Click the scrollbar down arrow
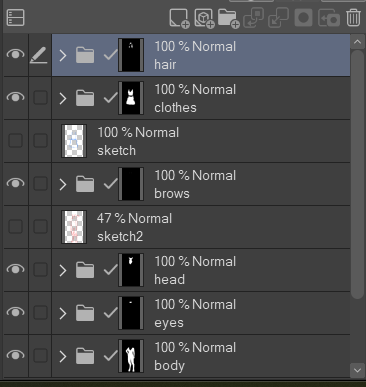Screen dimensions: 366x387 click(x=357, y=370)
